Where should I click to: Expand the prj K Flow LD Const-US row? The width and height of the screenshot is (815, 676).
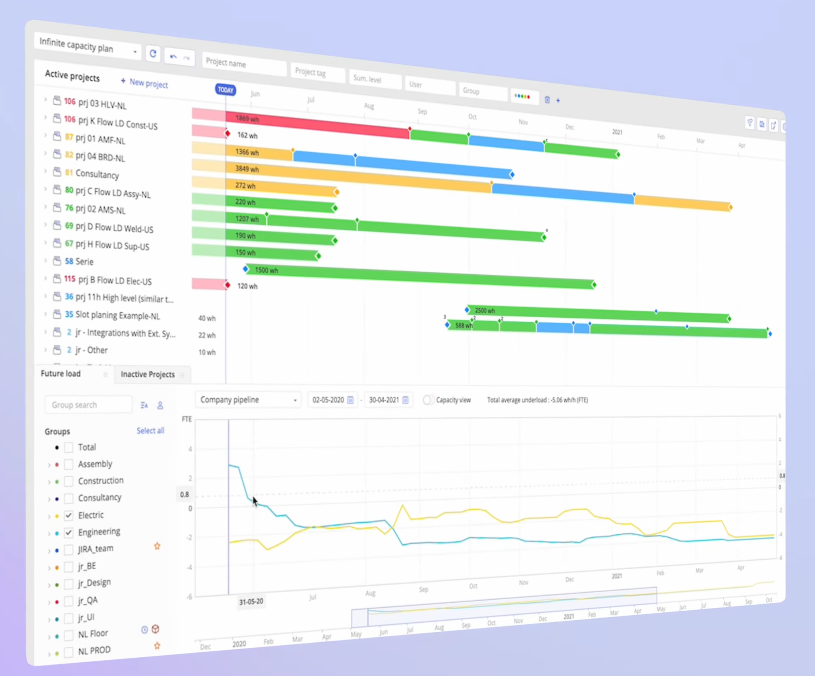(45, 117)
